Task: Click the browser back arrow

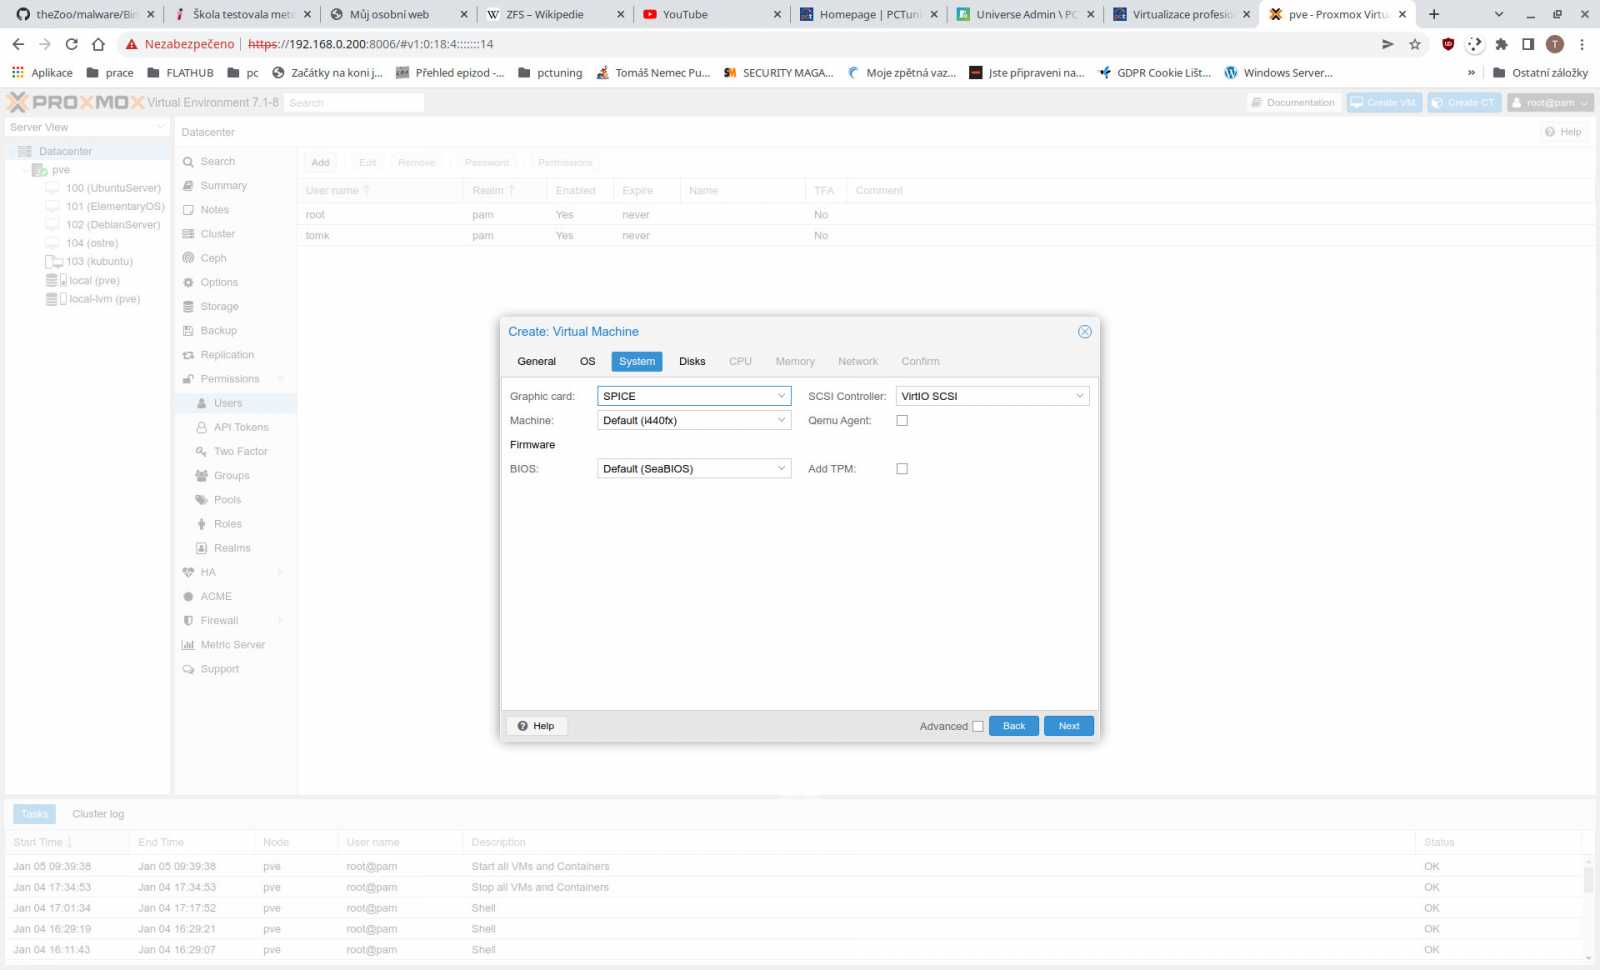Action: tap(18, 44)
